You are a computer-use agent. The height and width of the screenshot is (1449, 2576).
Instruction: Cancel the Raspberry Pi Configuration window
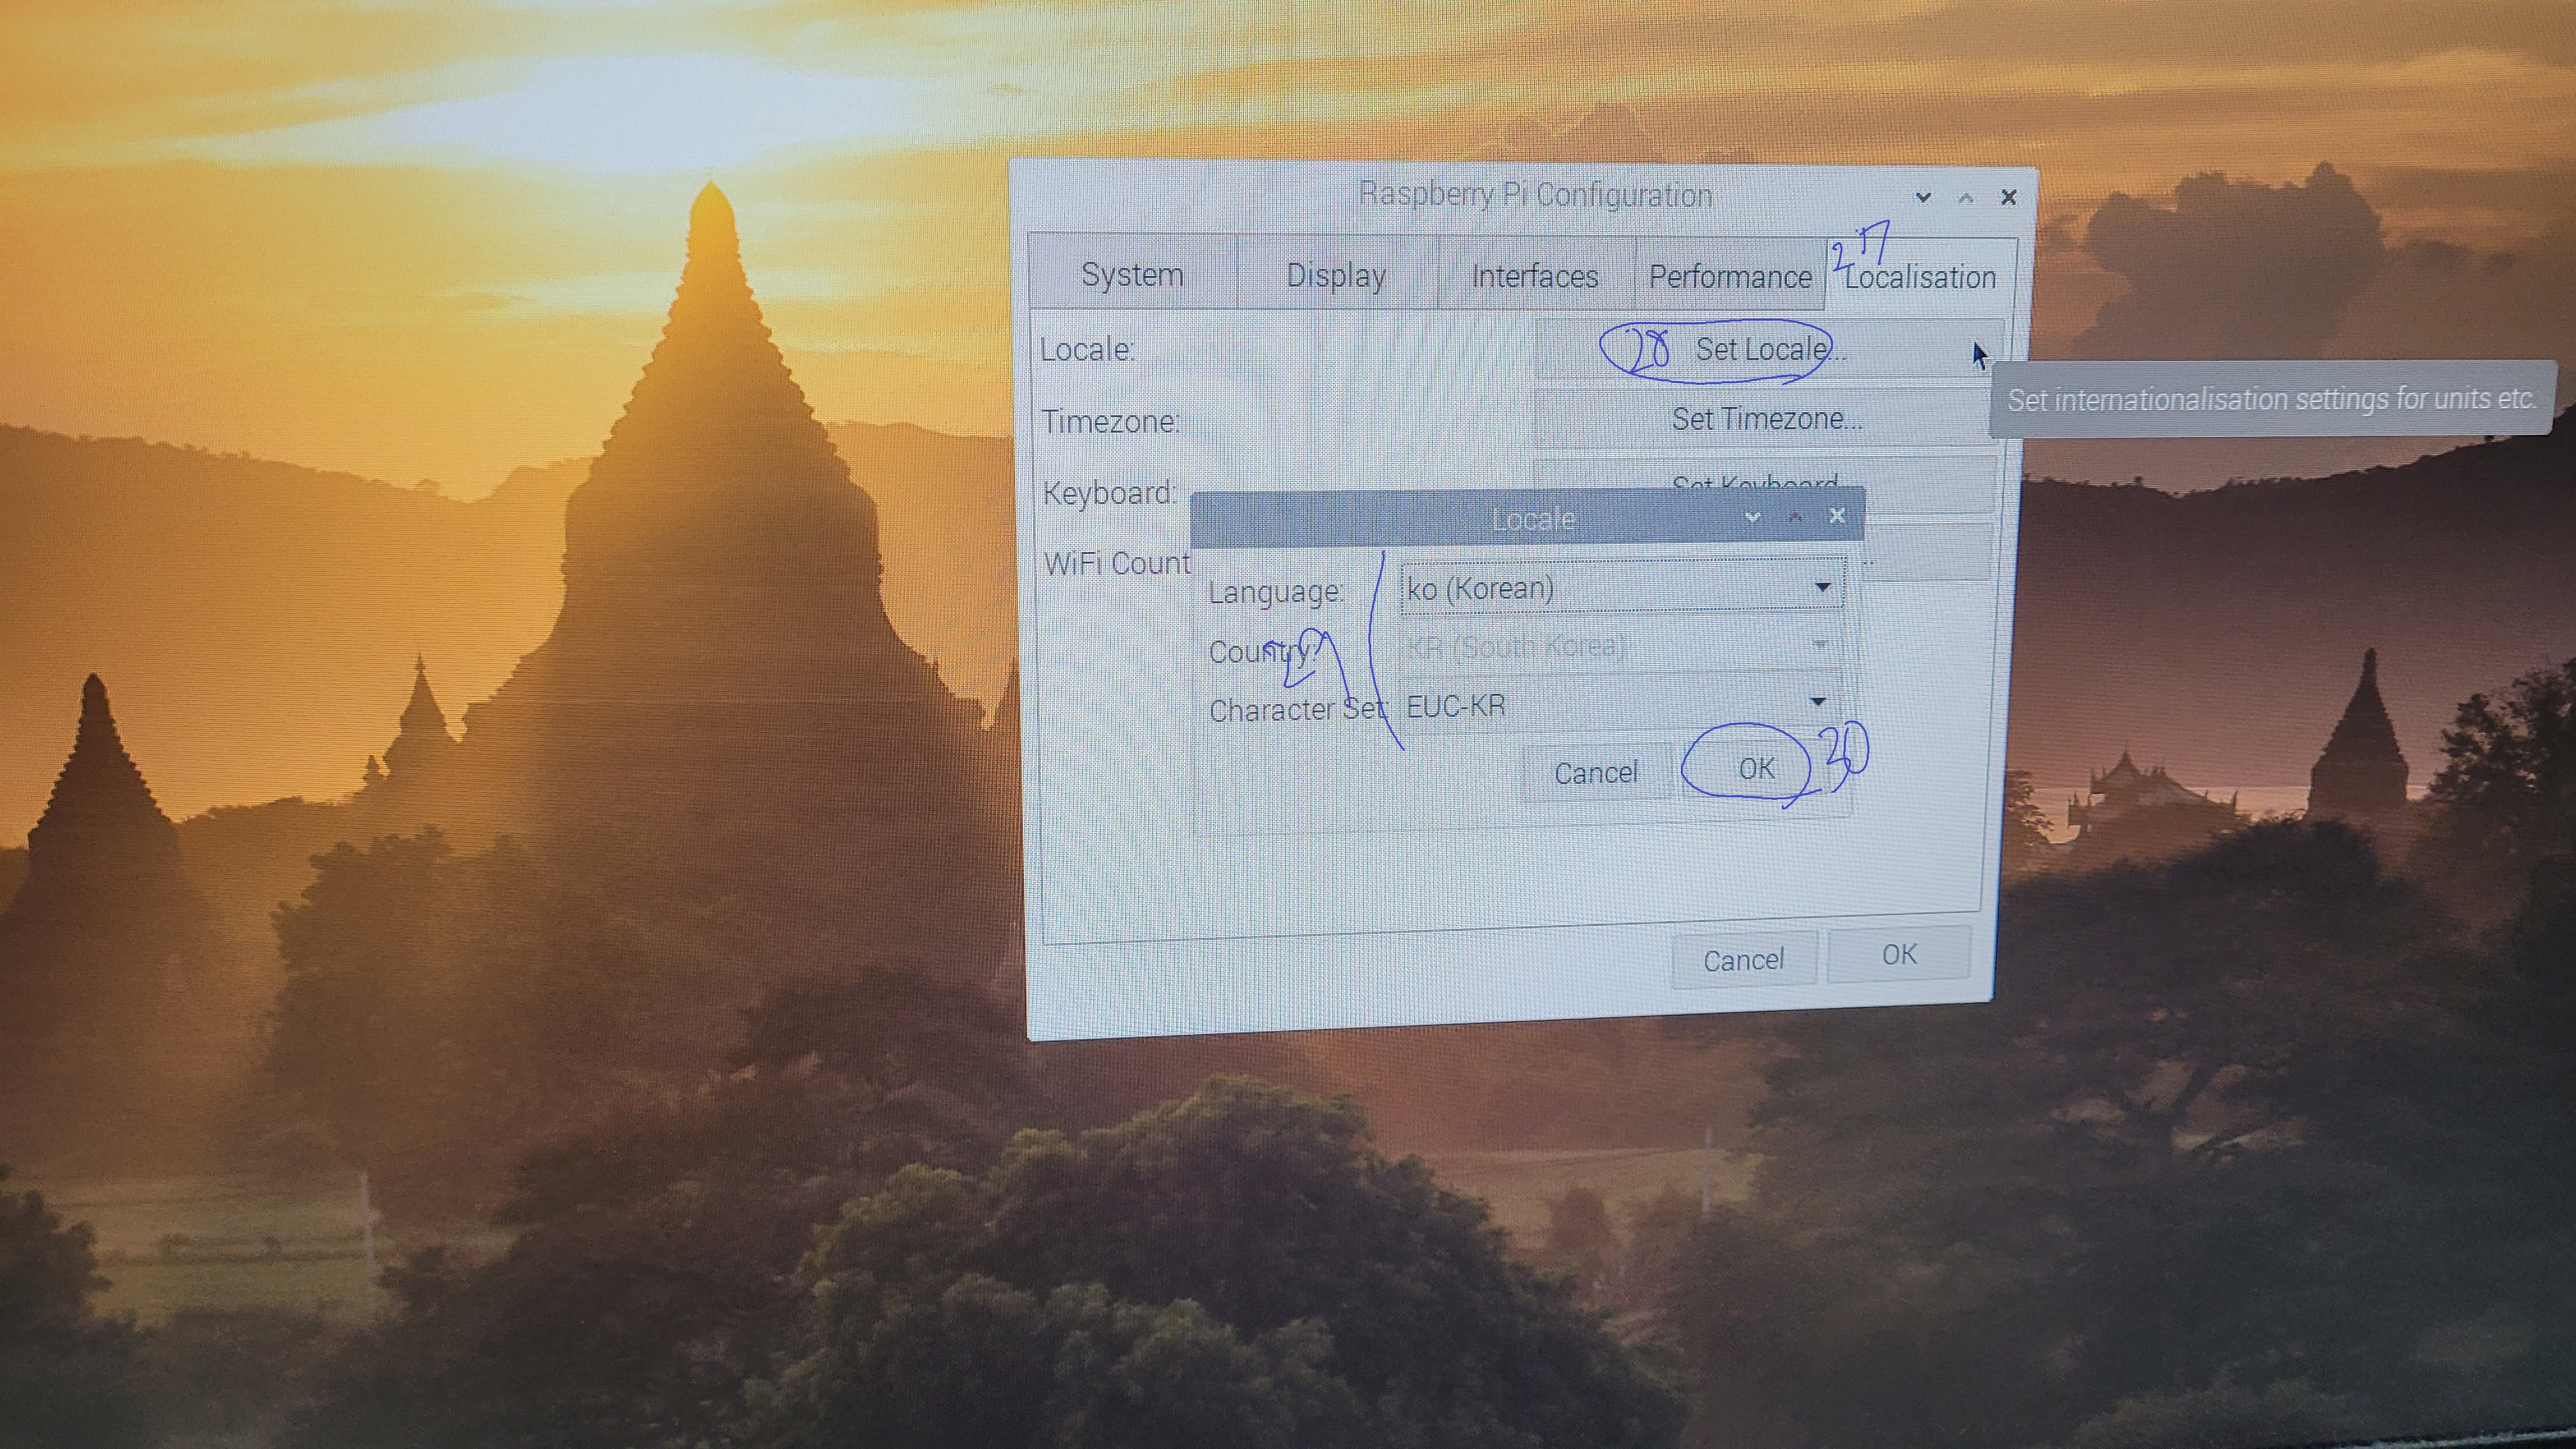1743,960
